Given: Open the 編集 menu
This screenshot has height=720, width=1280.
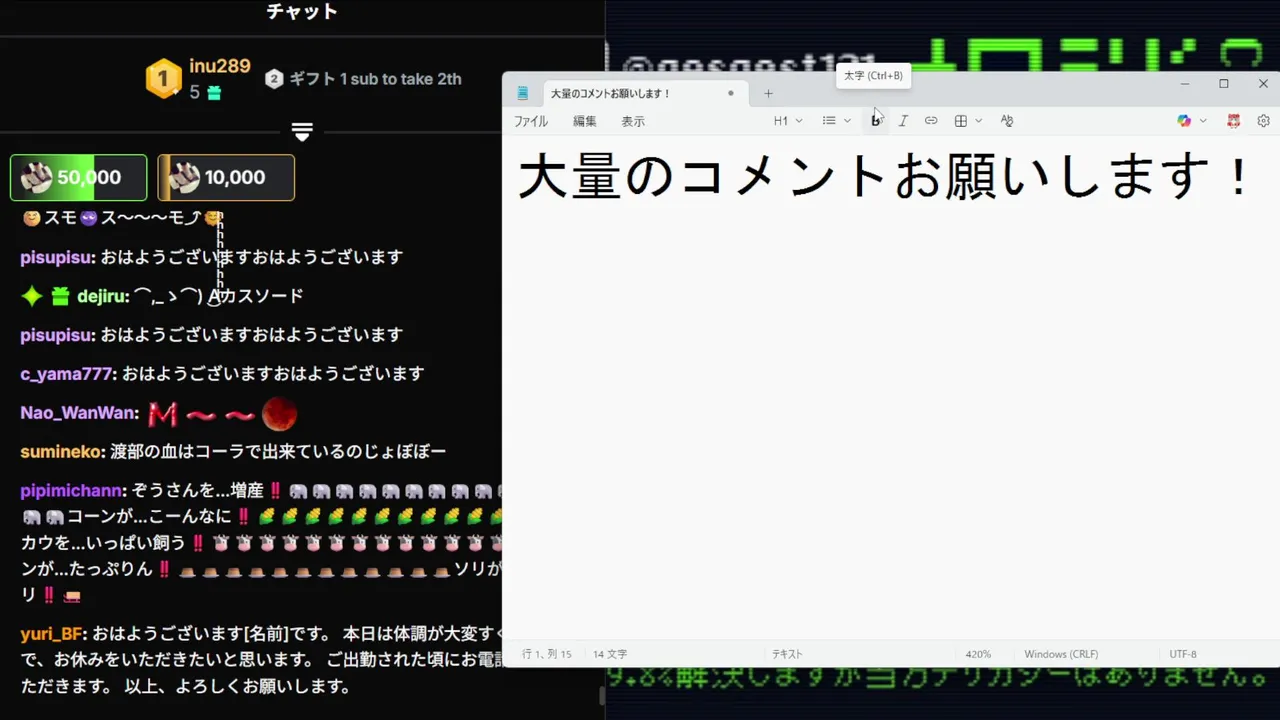Looking at the screenshot, I should pos(585,121).
